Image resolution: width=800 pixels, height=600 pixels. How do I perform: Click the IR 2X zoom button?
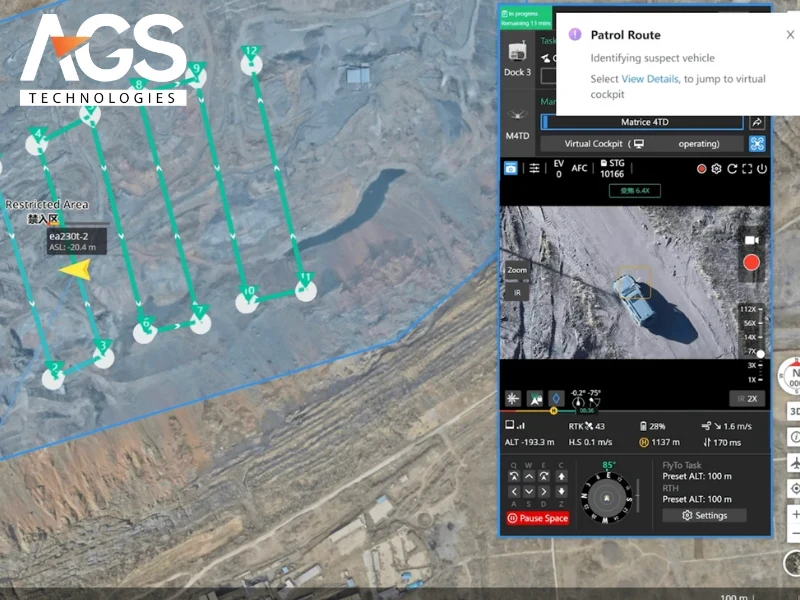[x=747, y=398]
